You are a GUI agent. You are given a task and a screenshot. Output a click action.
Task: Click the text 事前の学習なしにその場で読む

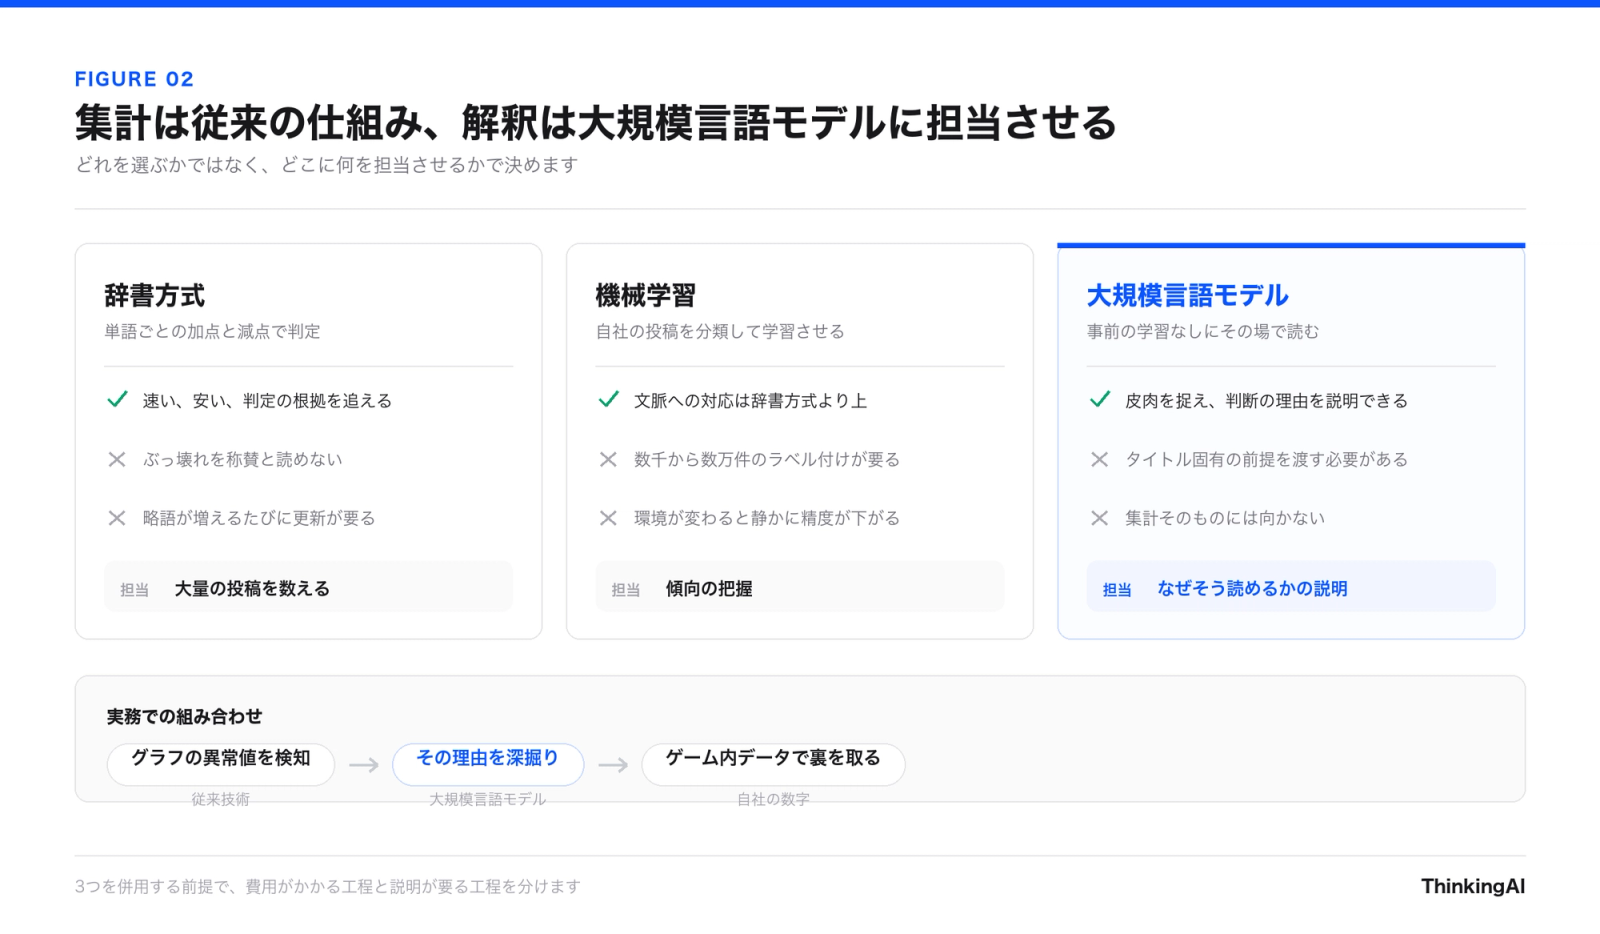(1203, 331)
